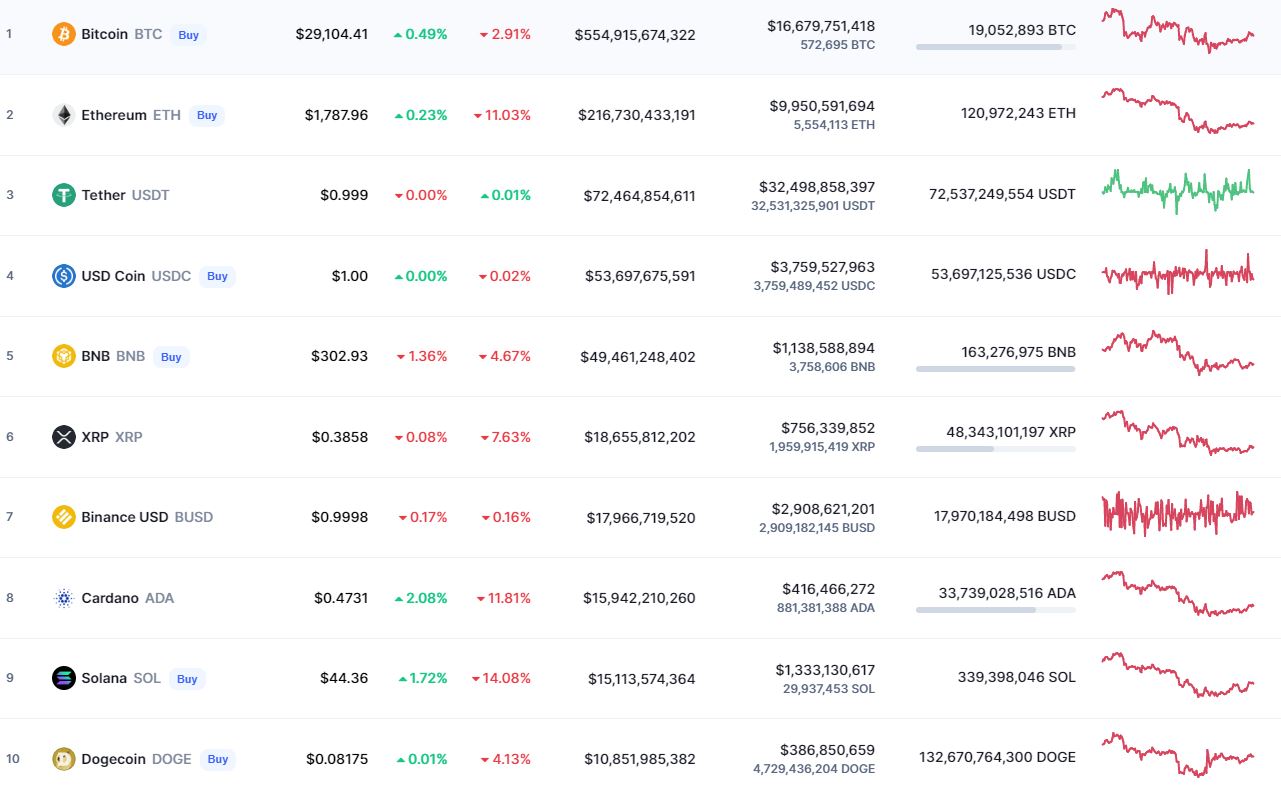
Task: Click the Ethereum diamond logo icon
Action: pyautogui.click(x=64, y=115)
